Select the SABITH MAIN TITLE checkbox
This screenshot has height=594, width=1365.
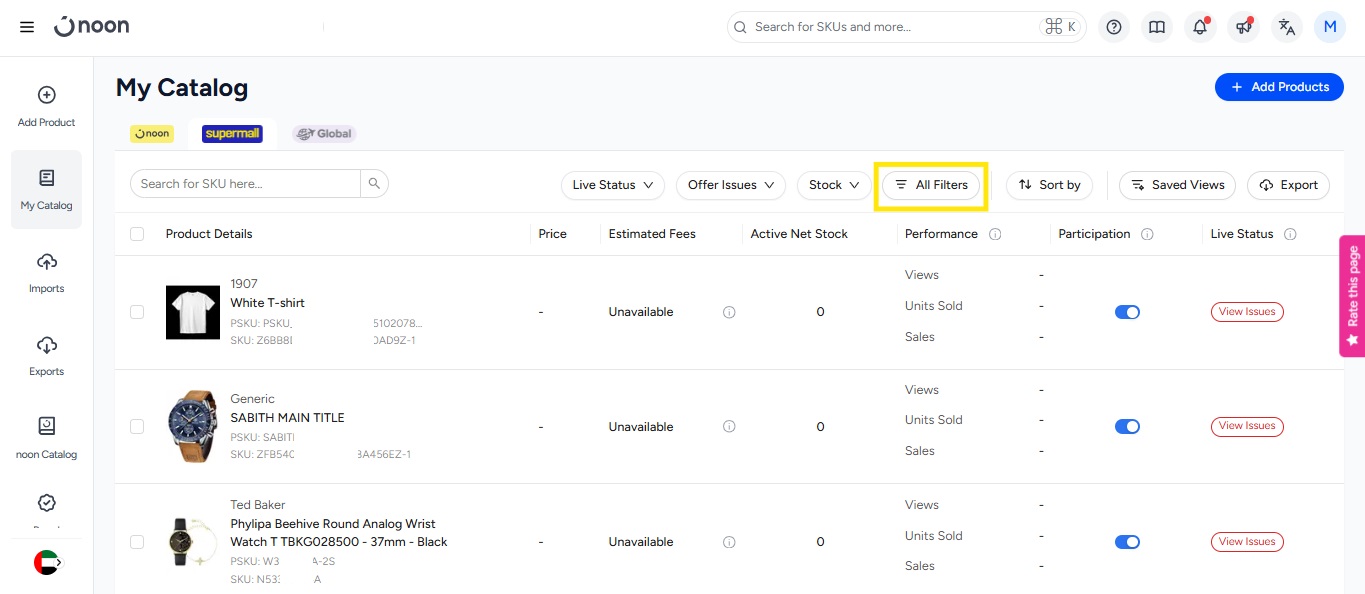pos(137,427)
